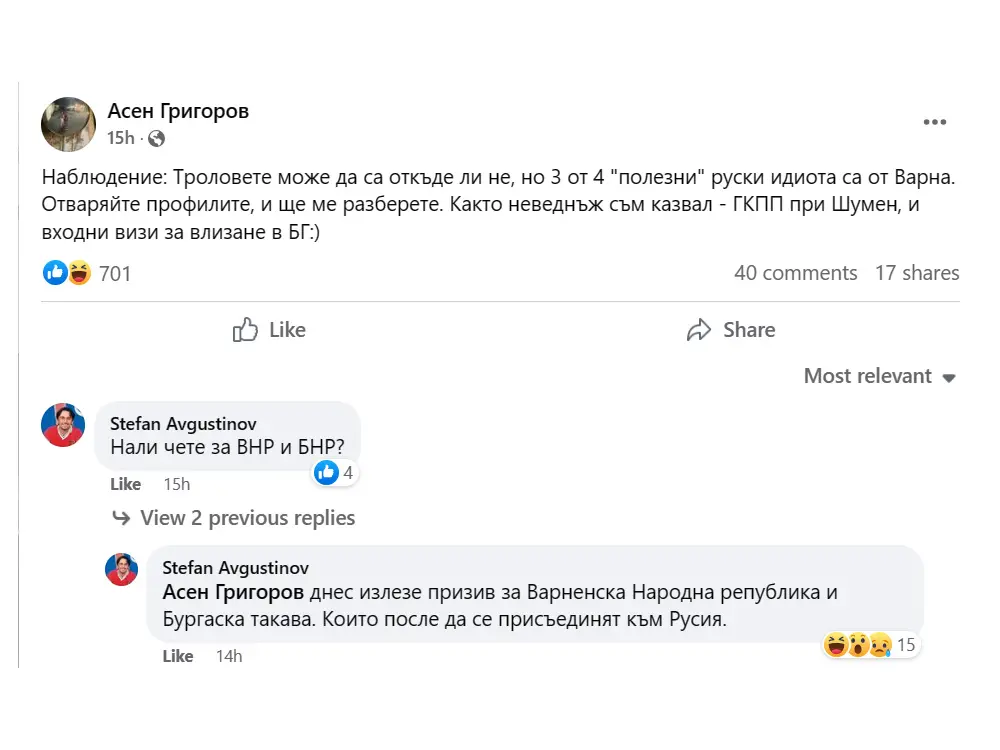
Task: Click the public globe privacy icon
Action: tap(156, 139)
